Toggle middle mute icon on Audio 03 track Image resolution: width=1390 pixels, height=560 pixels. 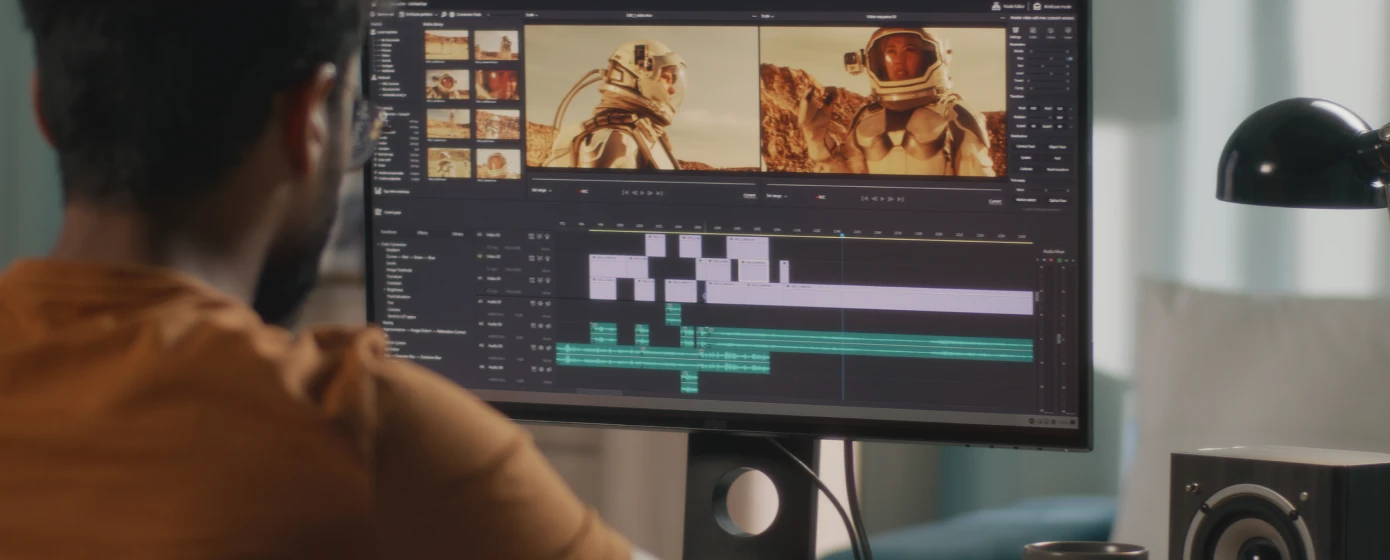pos(541,347)
